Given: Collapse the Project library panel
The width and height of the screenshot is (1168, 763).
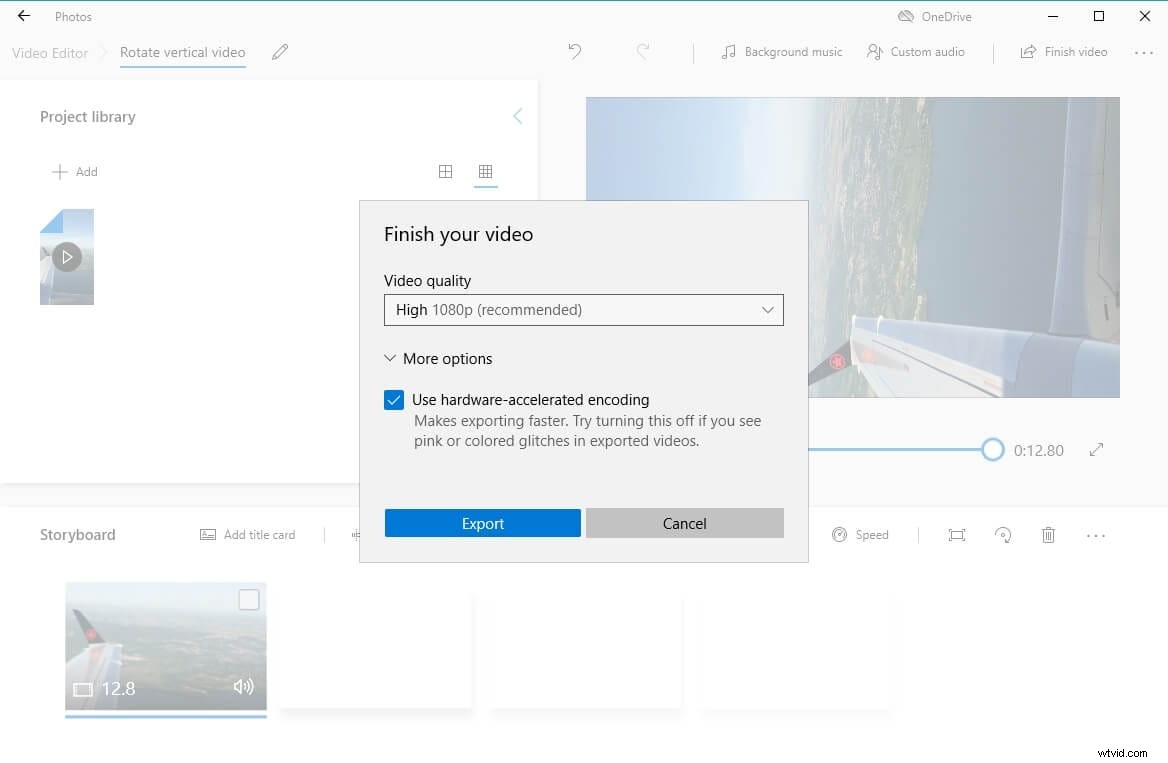Looking at the screenshot, I should (517, 115).
